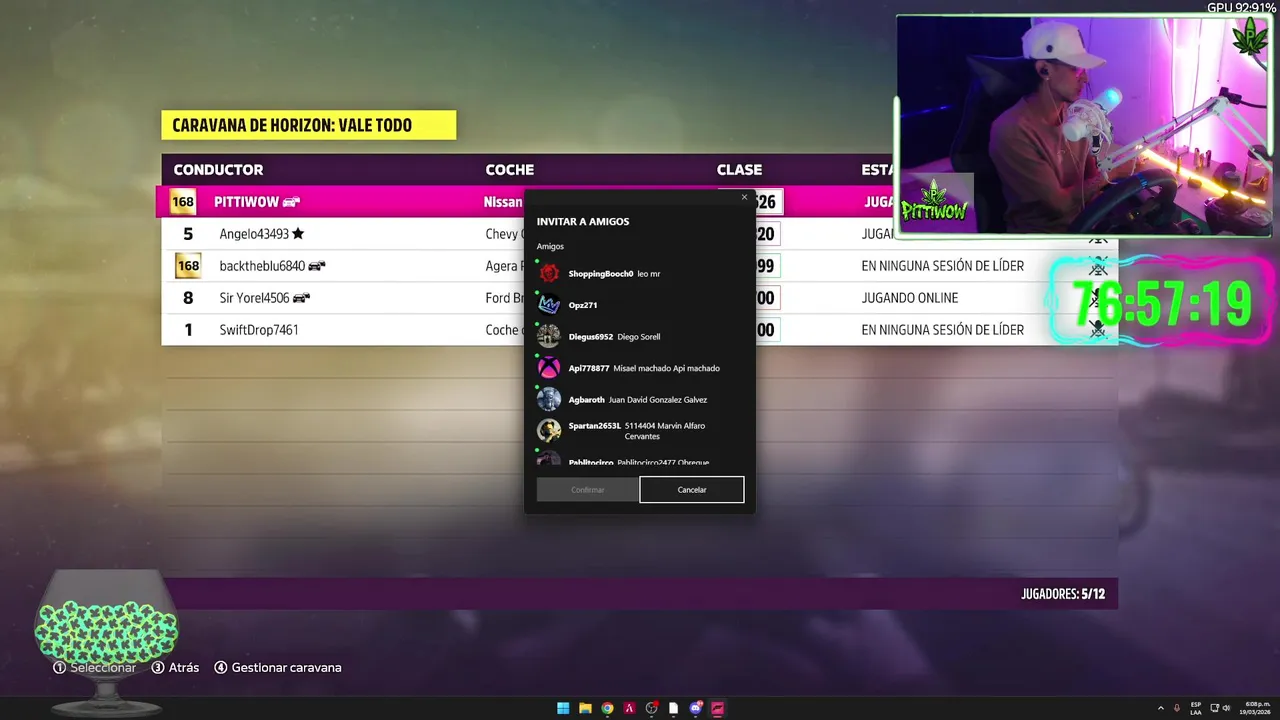Close the Invitar a amigos dialog
The height and width of the screenshot is (720, 1280).
coord(744,197)
